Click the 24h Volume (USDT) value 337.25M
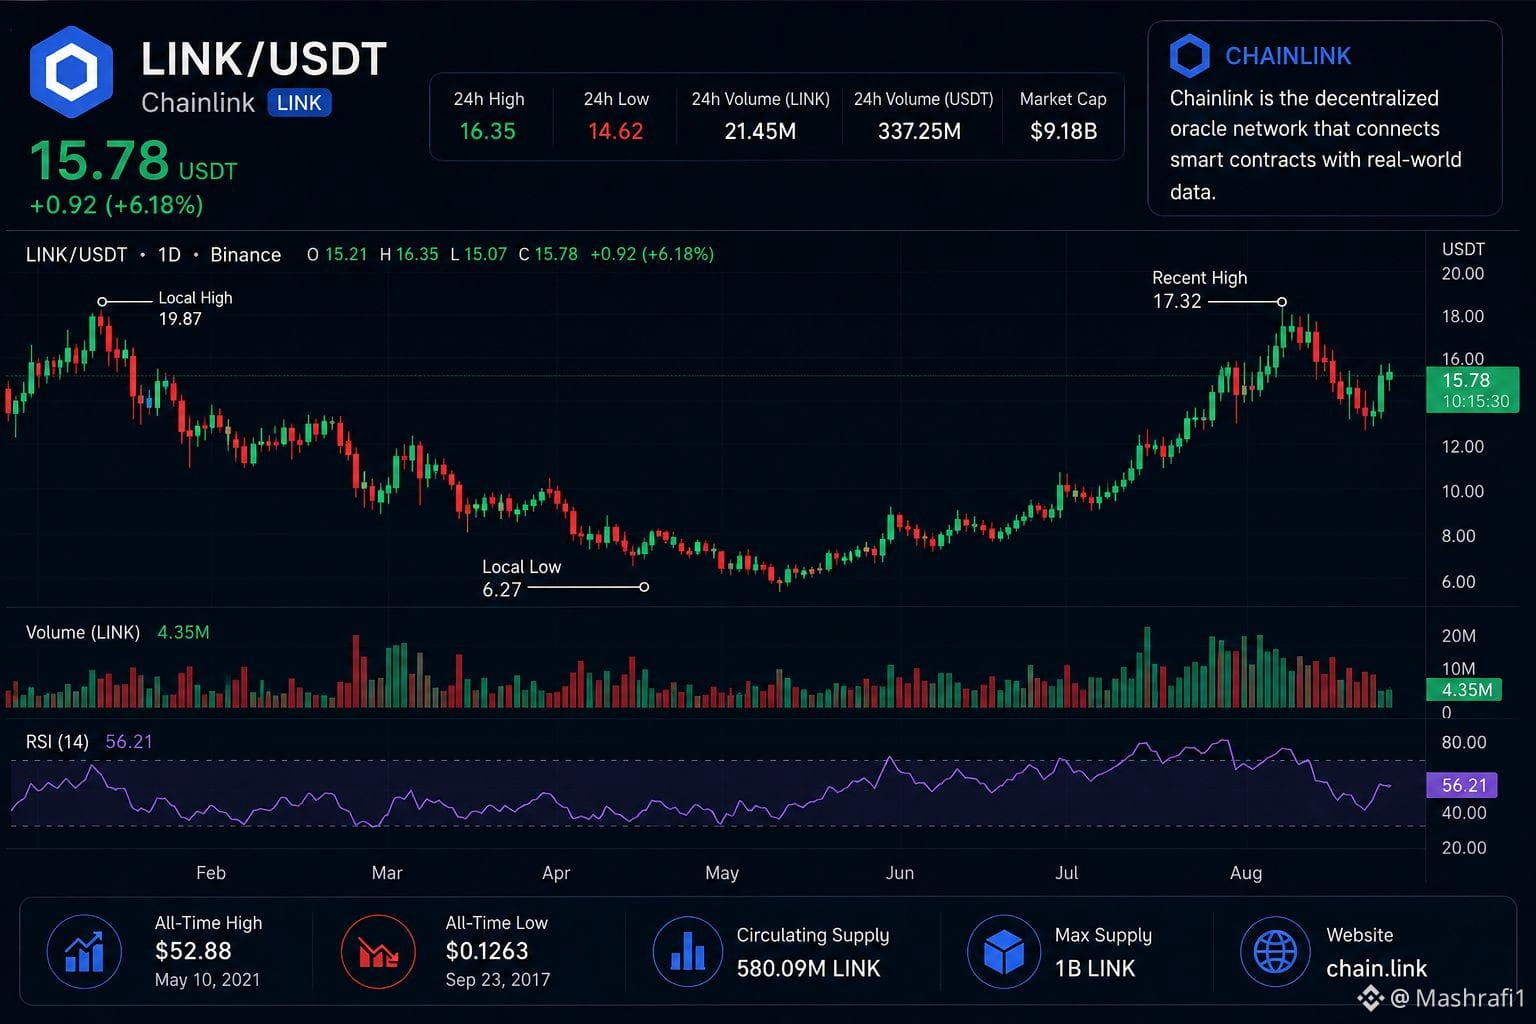This screenshot has width=1536, height=1024. point(919,131)
